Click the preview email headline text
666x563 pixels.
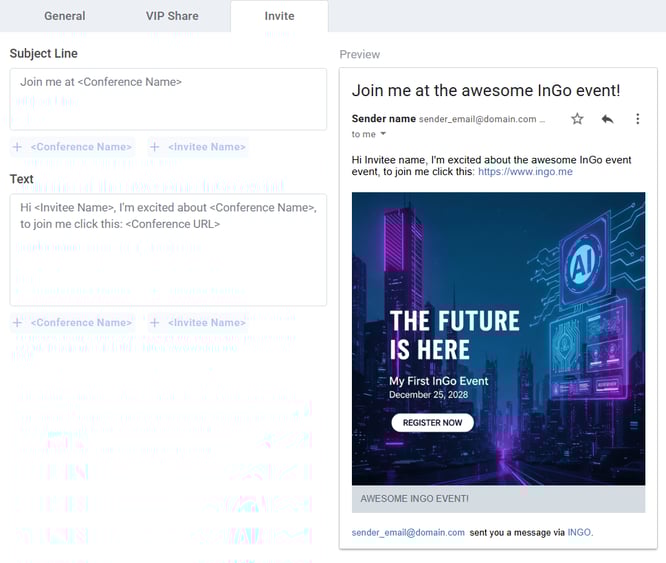point(486,91)
